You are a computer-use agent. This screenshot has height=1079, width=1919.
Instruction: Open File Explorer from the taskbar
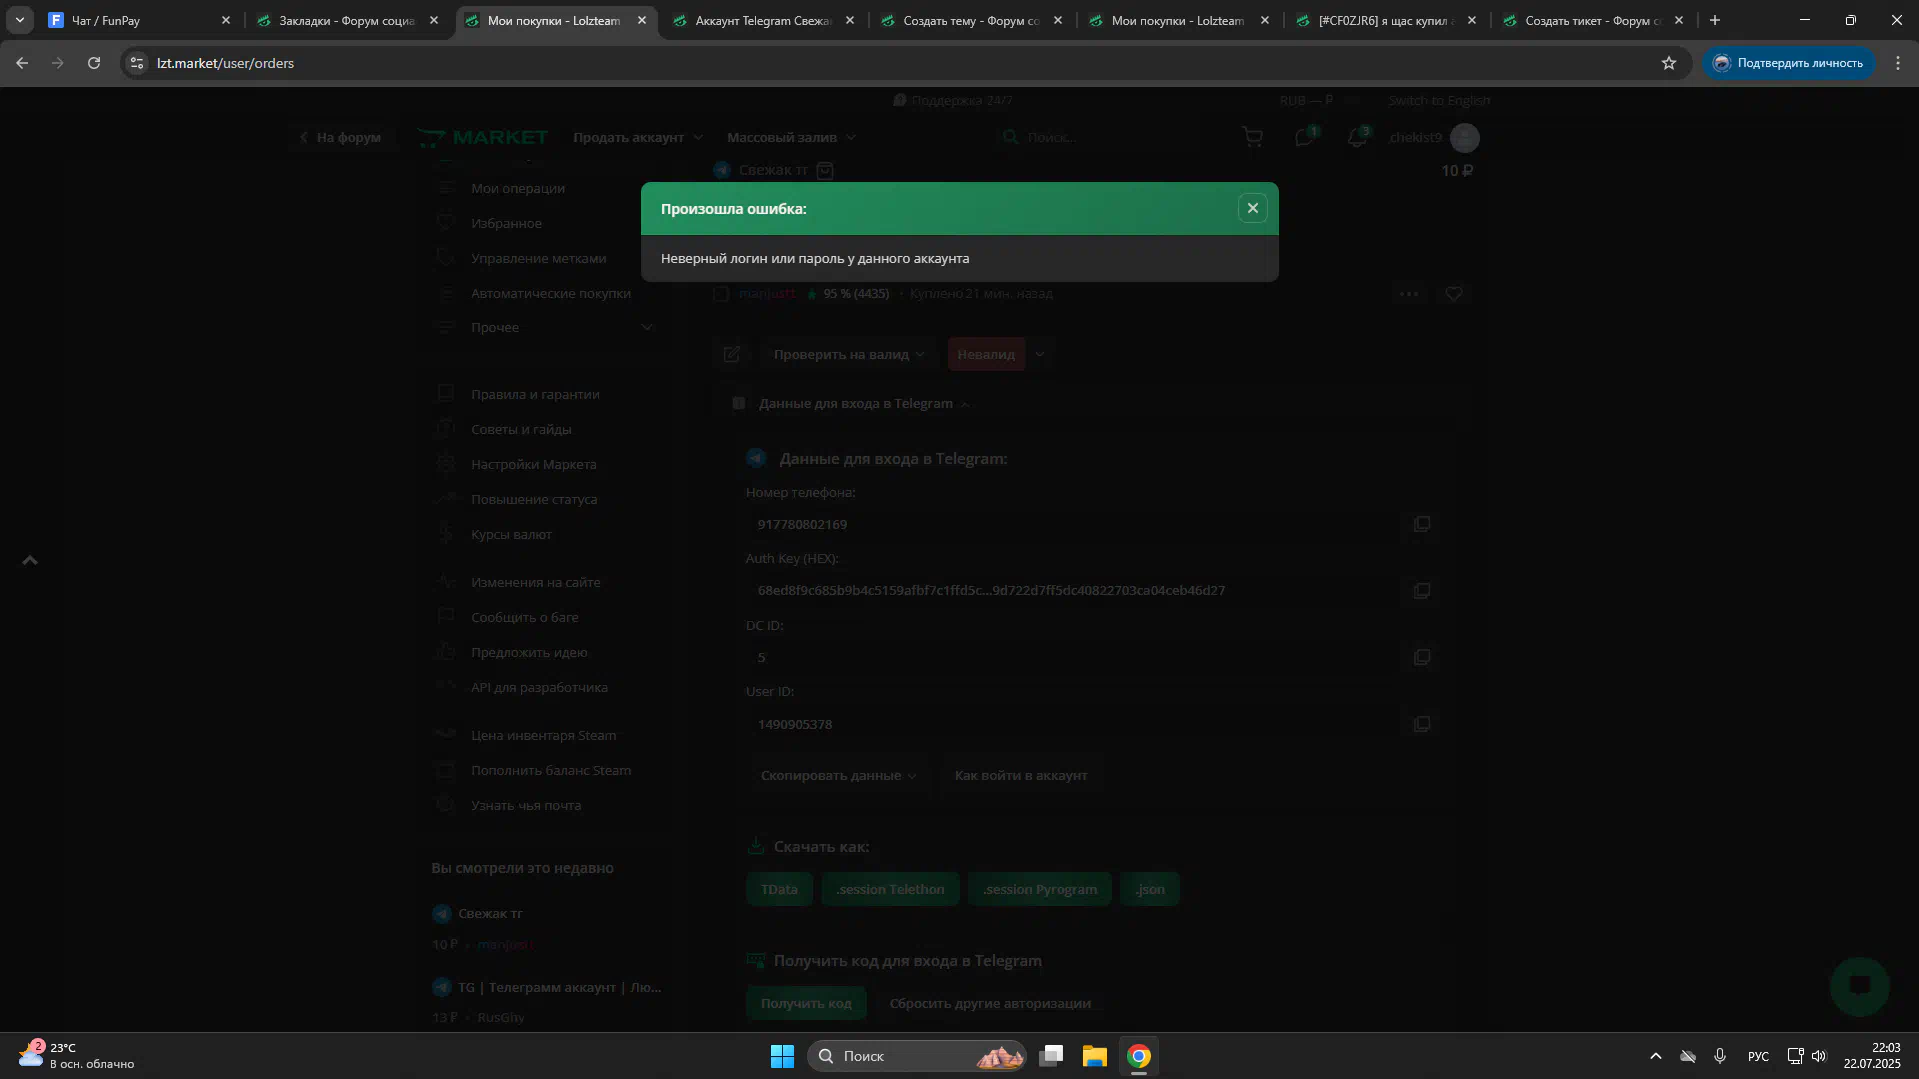tap(1094, 1056)
